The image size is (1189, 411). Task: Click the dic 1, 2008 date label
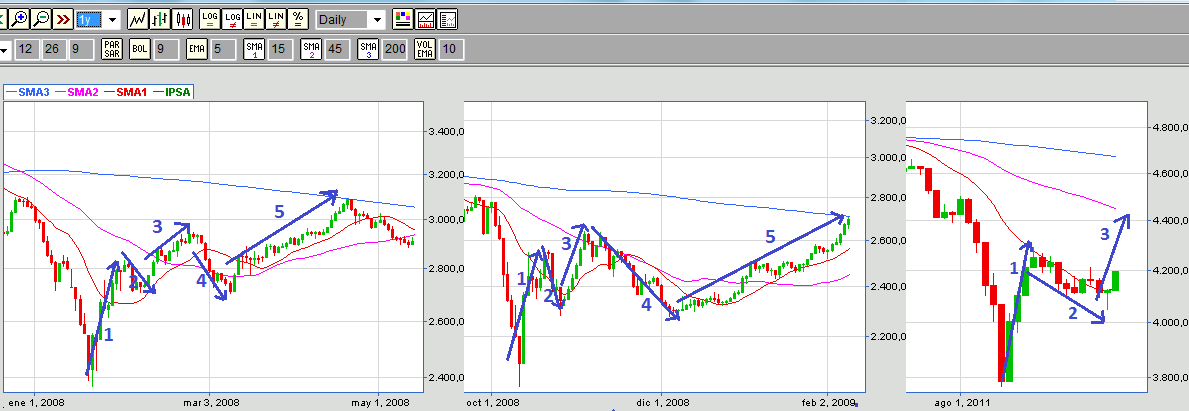(661, 402)
